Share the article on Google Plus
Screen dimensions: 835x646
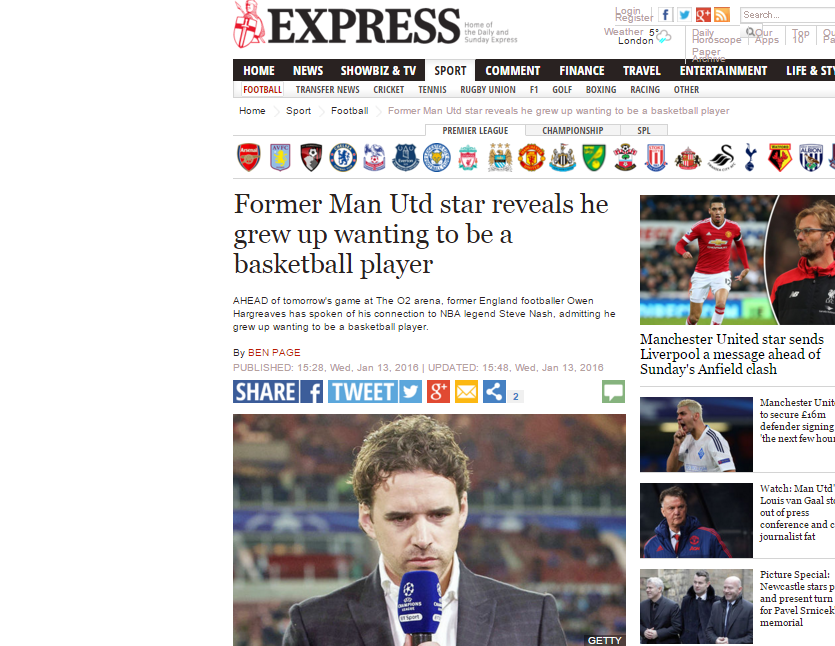[438, 392]
